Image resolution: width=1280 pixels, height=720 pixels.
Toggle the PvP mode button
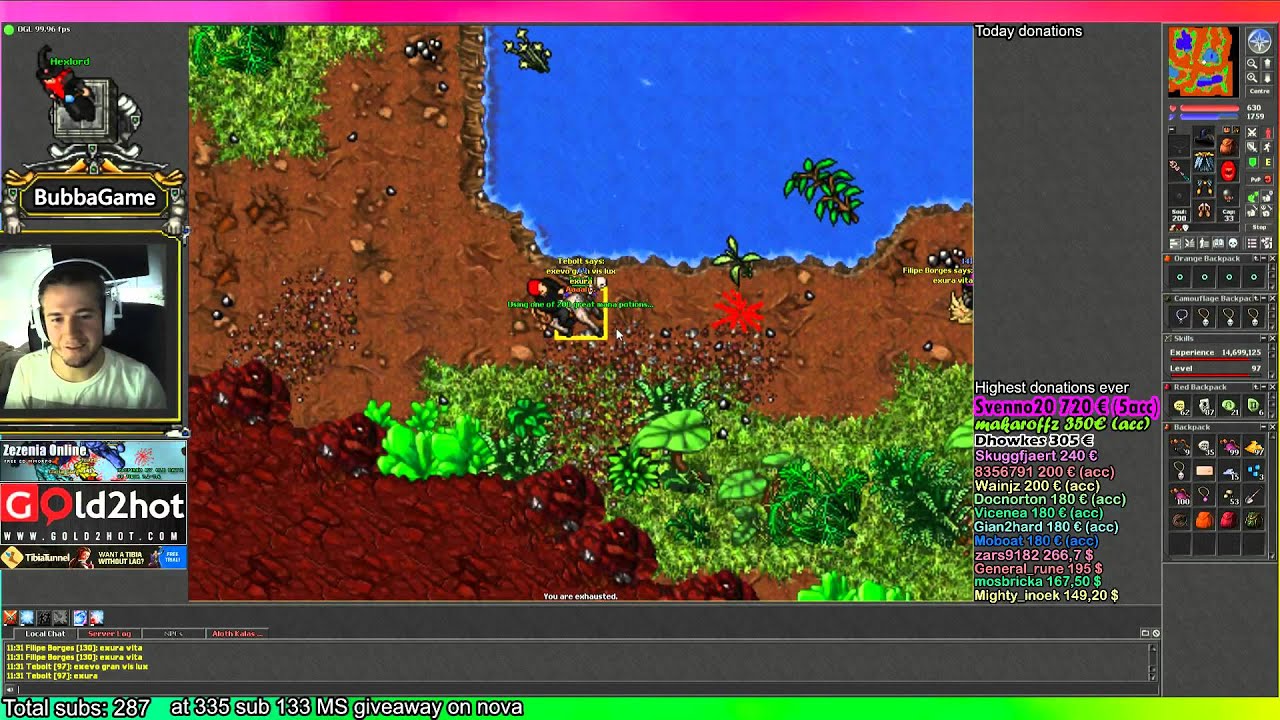point(1259,179)
